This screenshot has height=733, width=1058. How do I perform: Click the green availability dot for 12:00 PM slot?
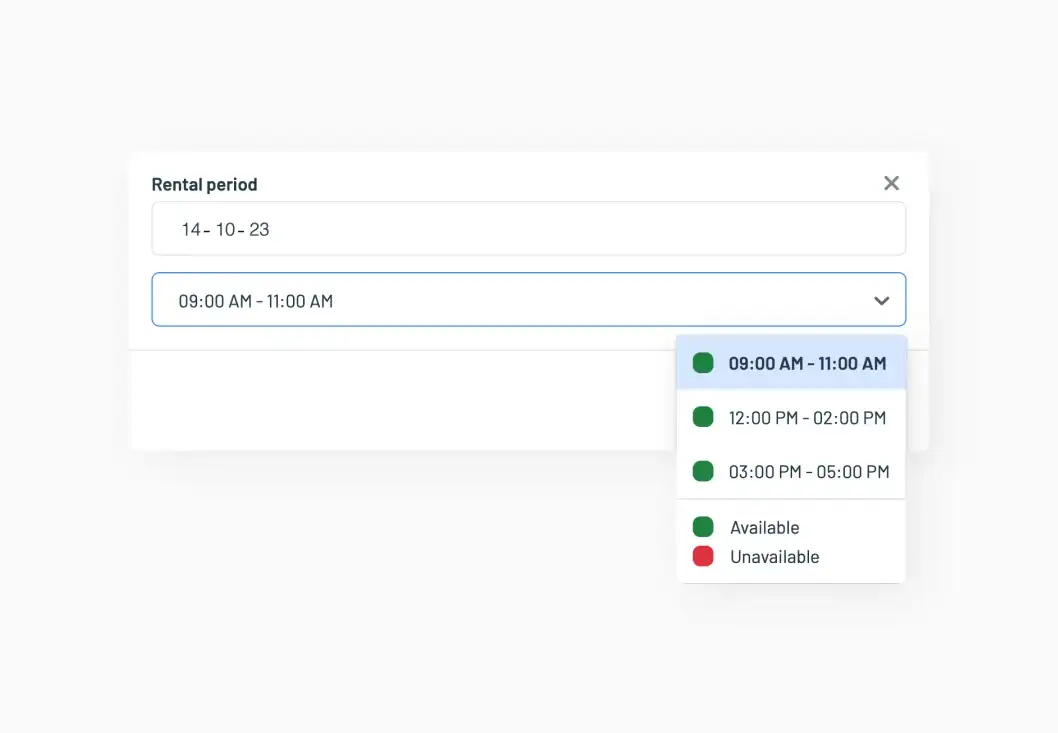702,417
